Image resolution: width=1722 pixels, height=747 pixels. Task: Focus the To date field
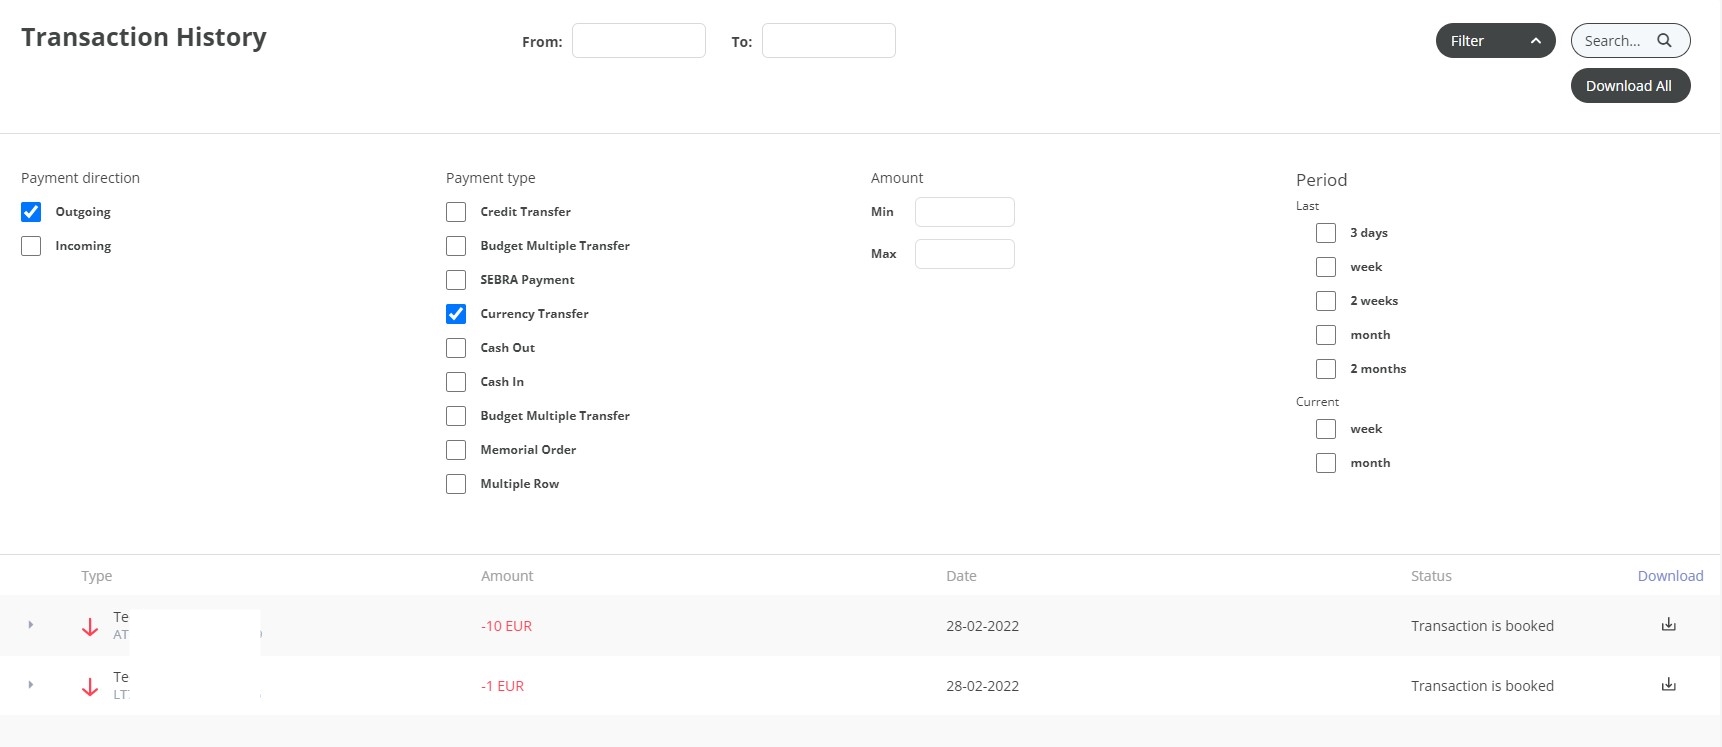pyautogui.click(x=829, y=41)
